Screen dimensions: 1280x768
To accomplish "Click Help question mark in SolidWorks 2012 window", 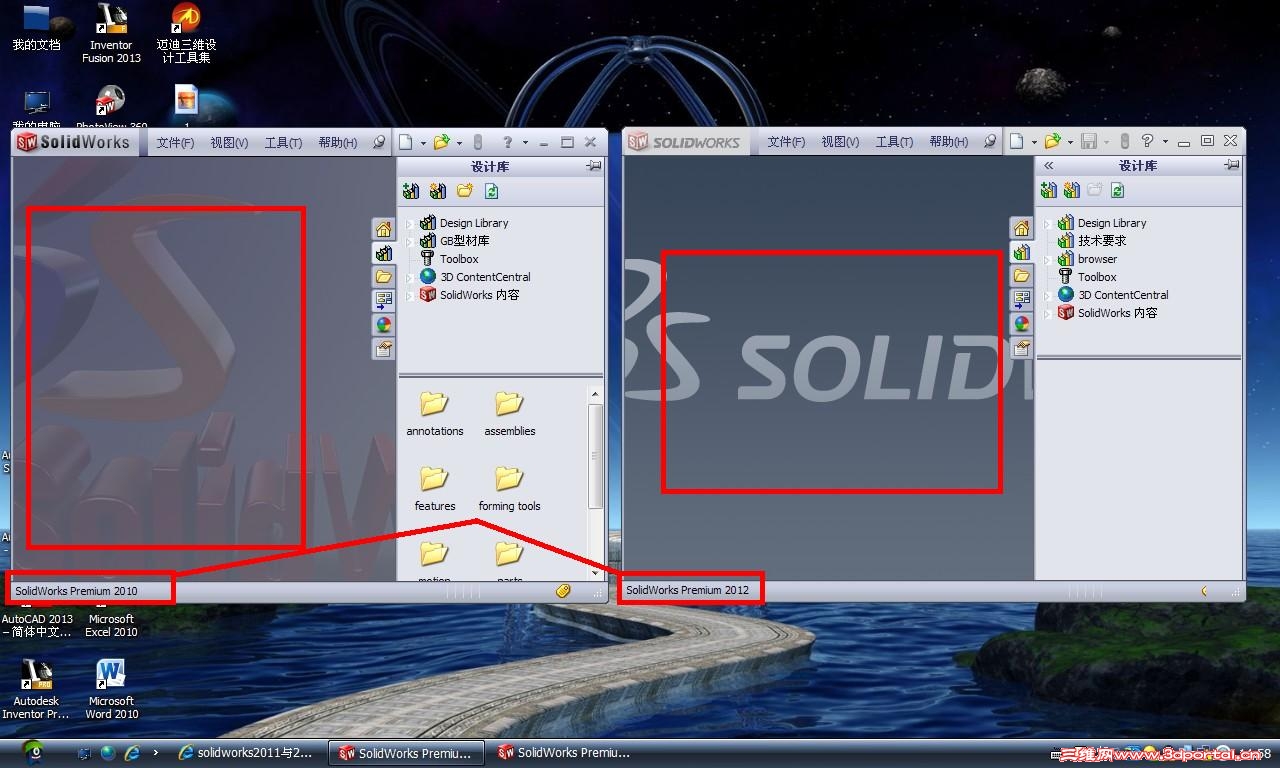I will pyautogui.click(x=1147, y=141).
